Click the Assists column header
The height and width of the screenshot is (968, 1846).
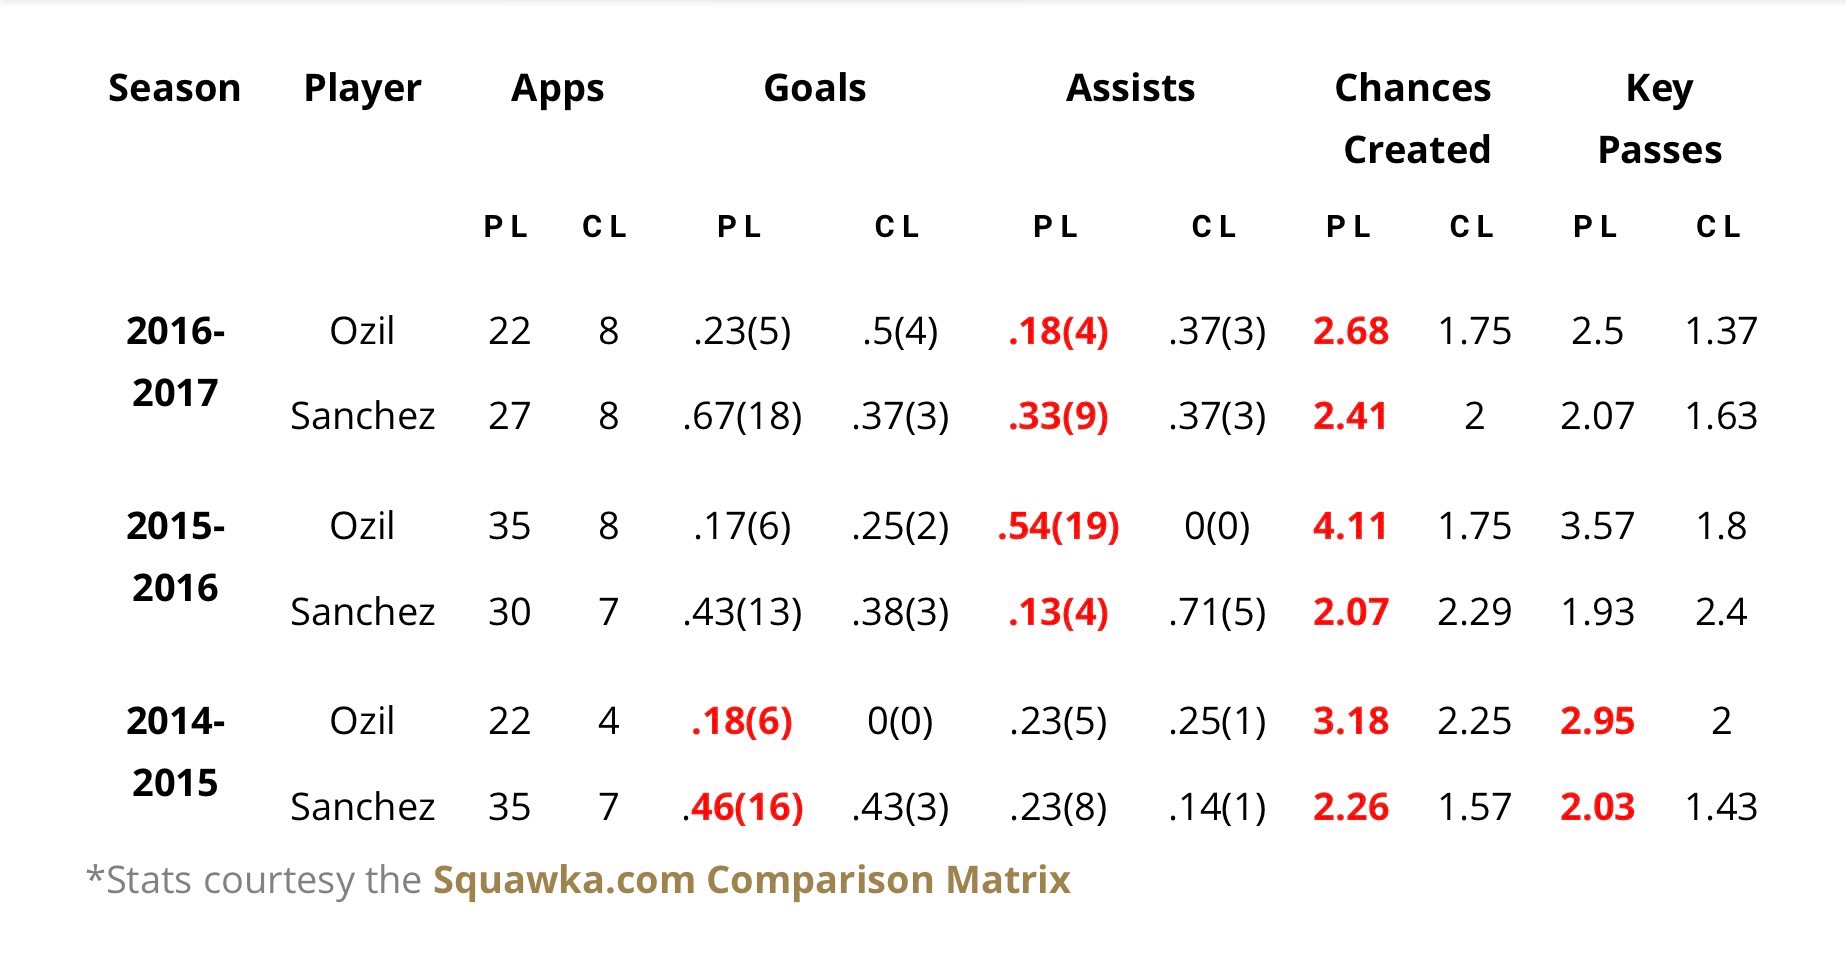[x=1130, y=88]
